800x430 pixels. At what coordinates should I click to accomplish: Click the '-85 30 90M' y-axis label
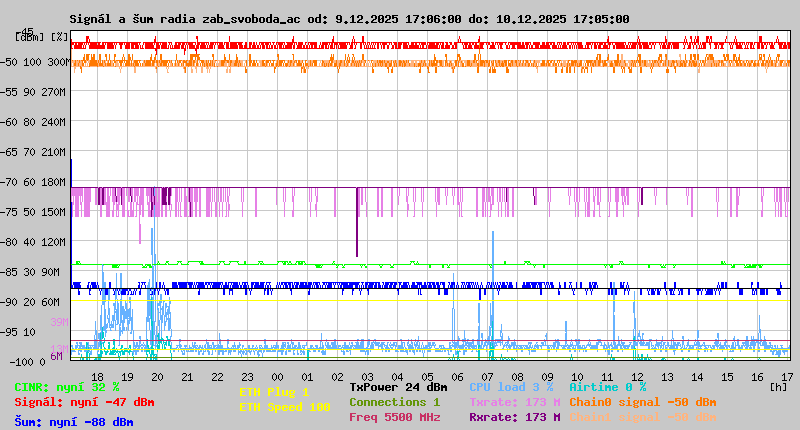pyautogui.click(x=30, y=272)
